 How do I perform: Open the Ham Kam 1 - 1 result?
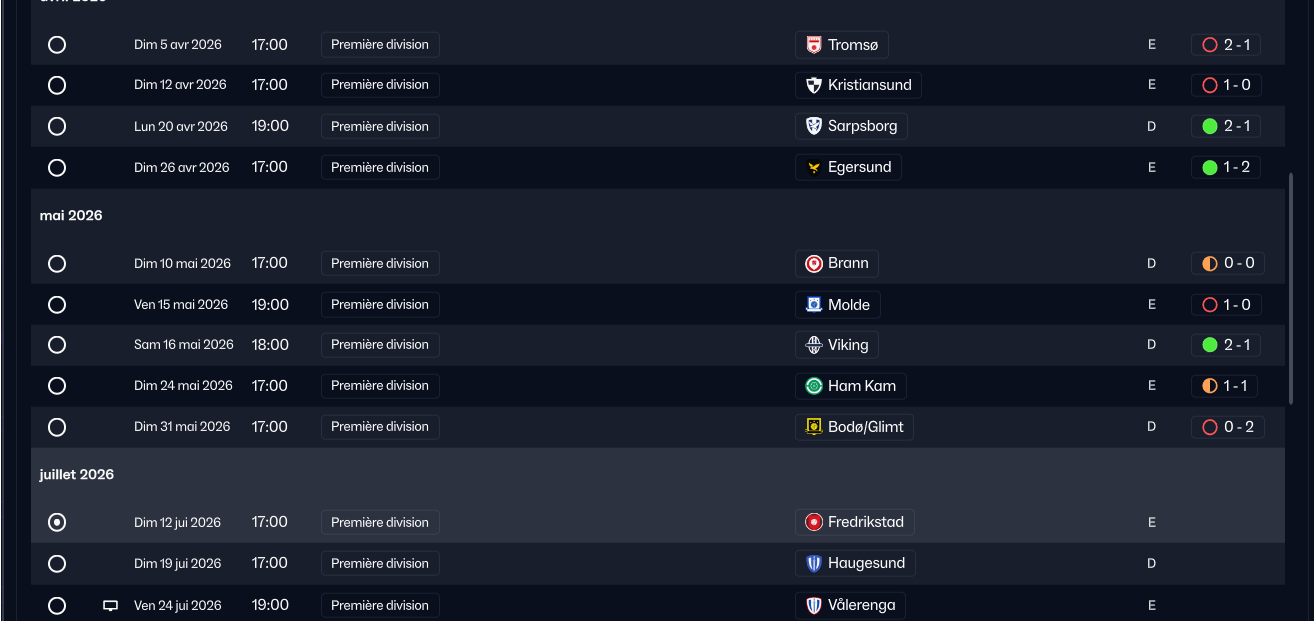click(1226, 386)
